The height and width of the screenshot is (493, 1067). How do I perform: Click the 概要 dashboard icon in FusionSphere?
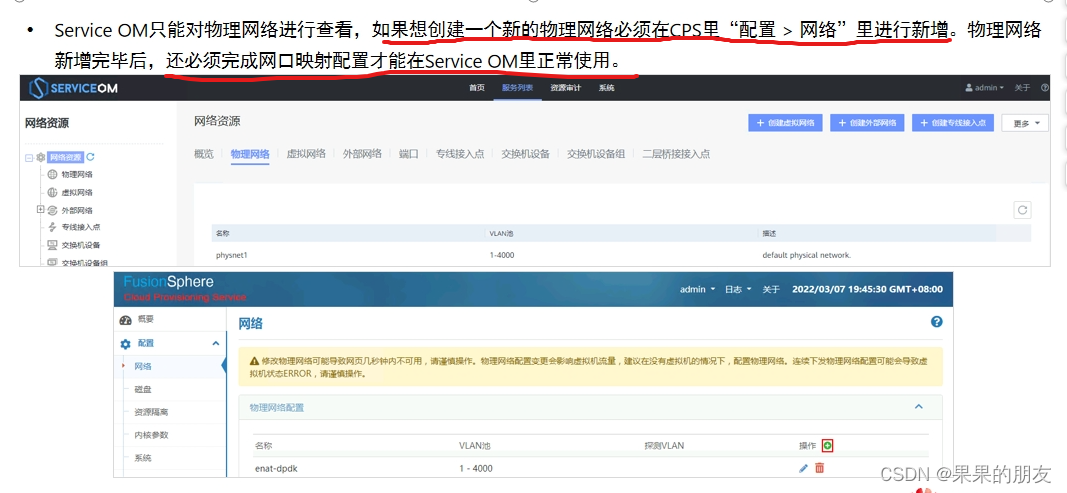(x=125, y=320)
